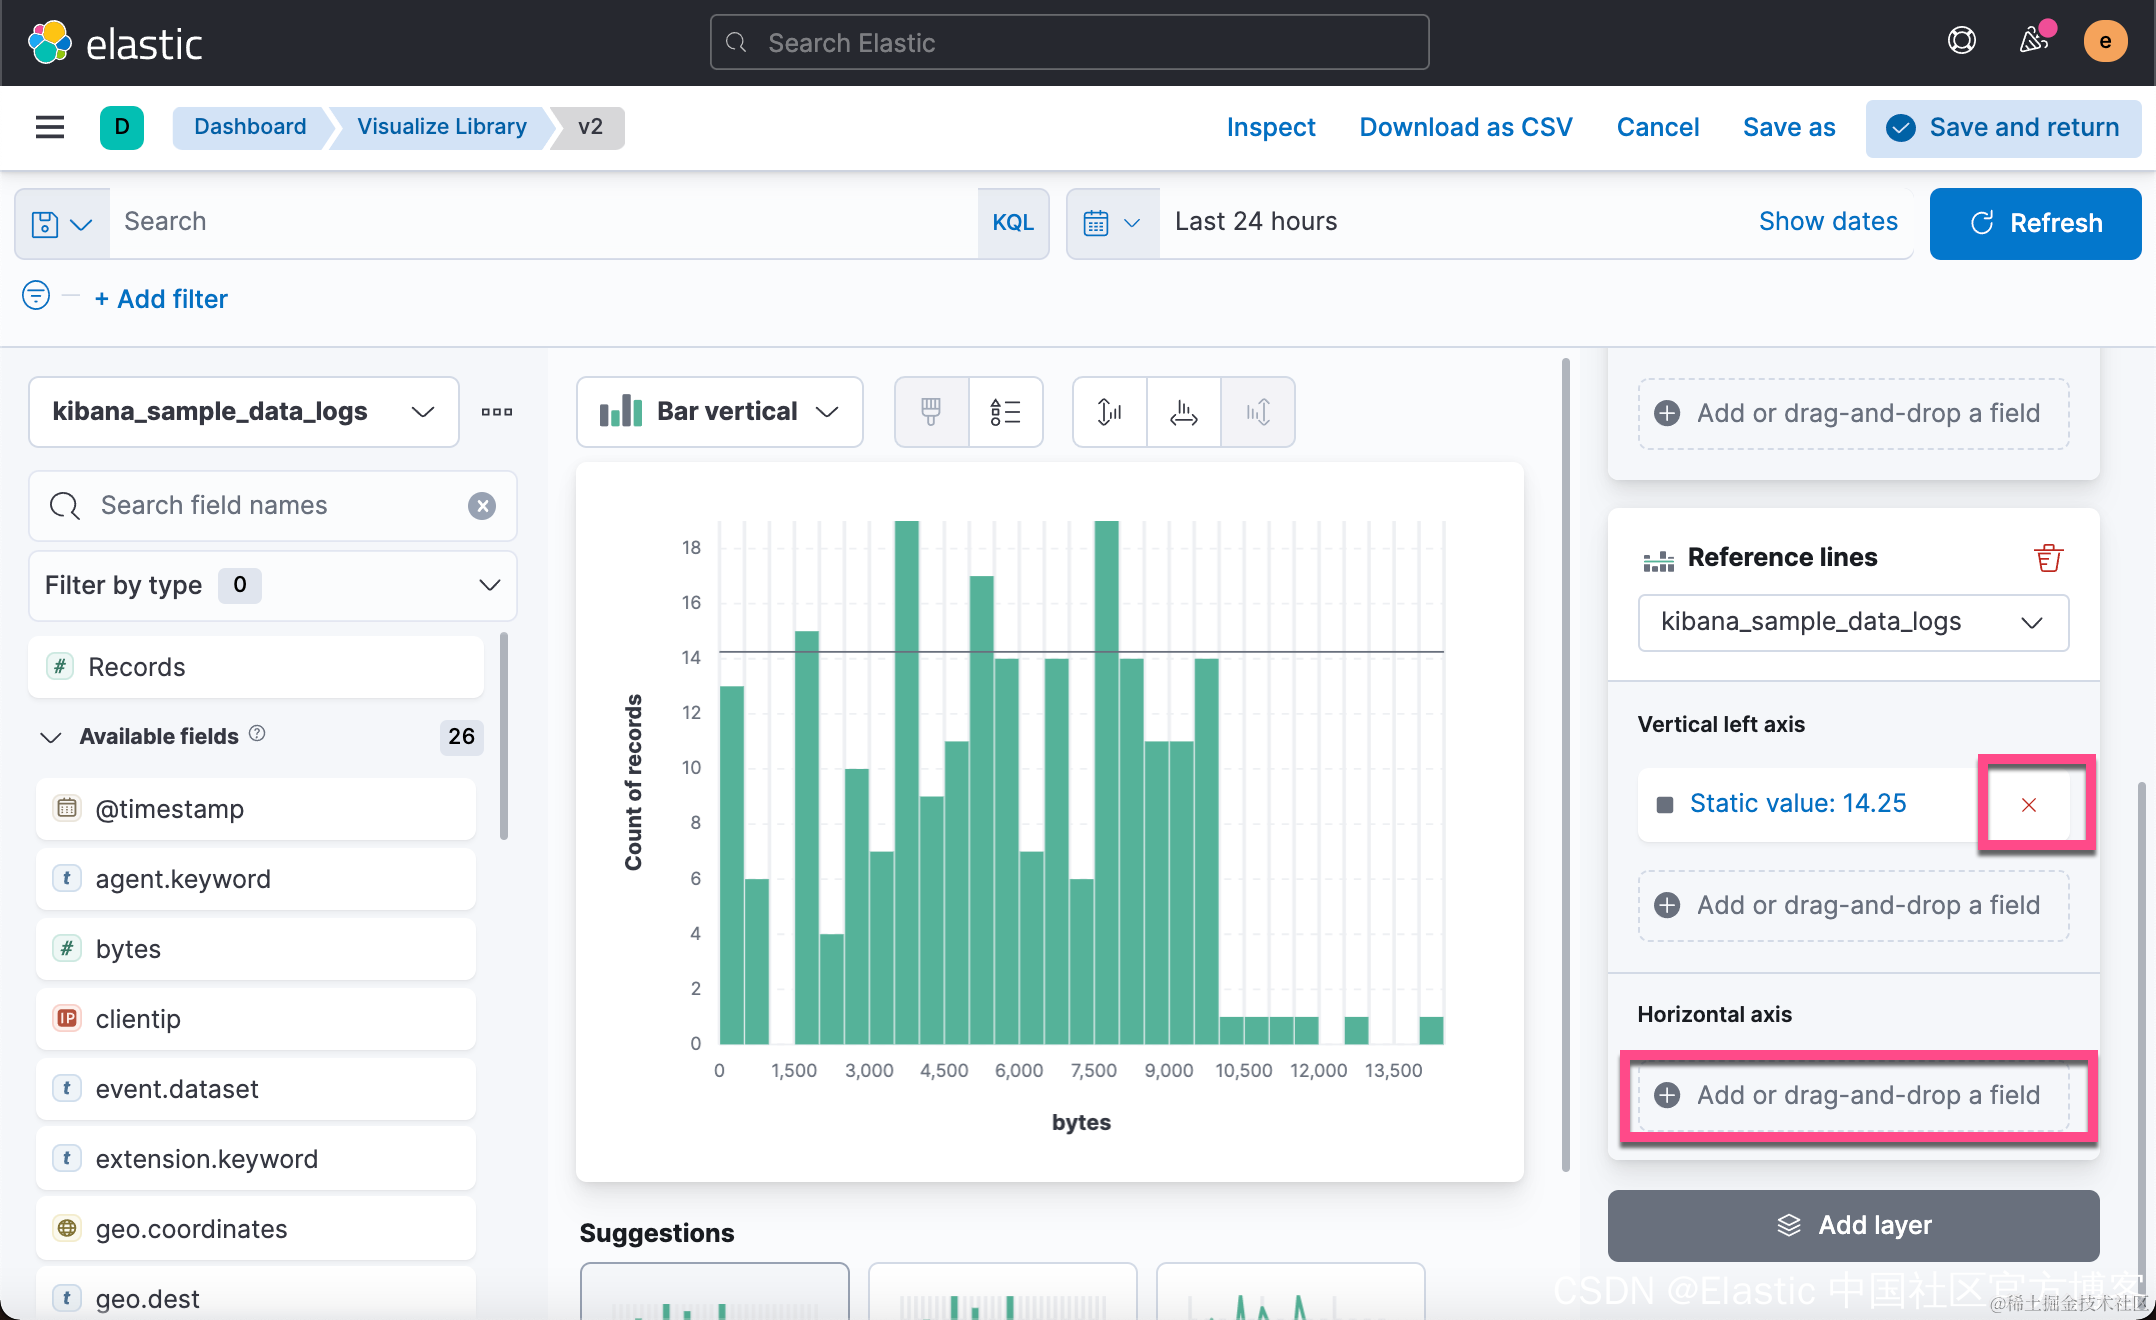Toggle KQL query language switcher

click(x=1012, y=222)
